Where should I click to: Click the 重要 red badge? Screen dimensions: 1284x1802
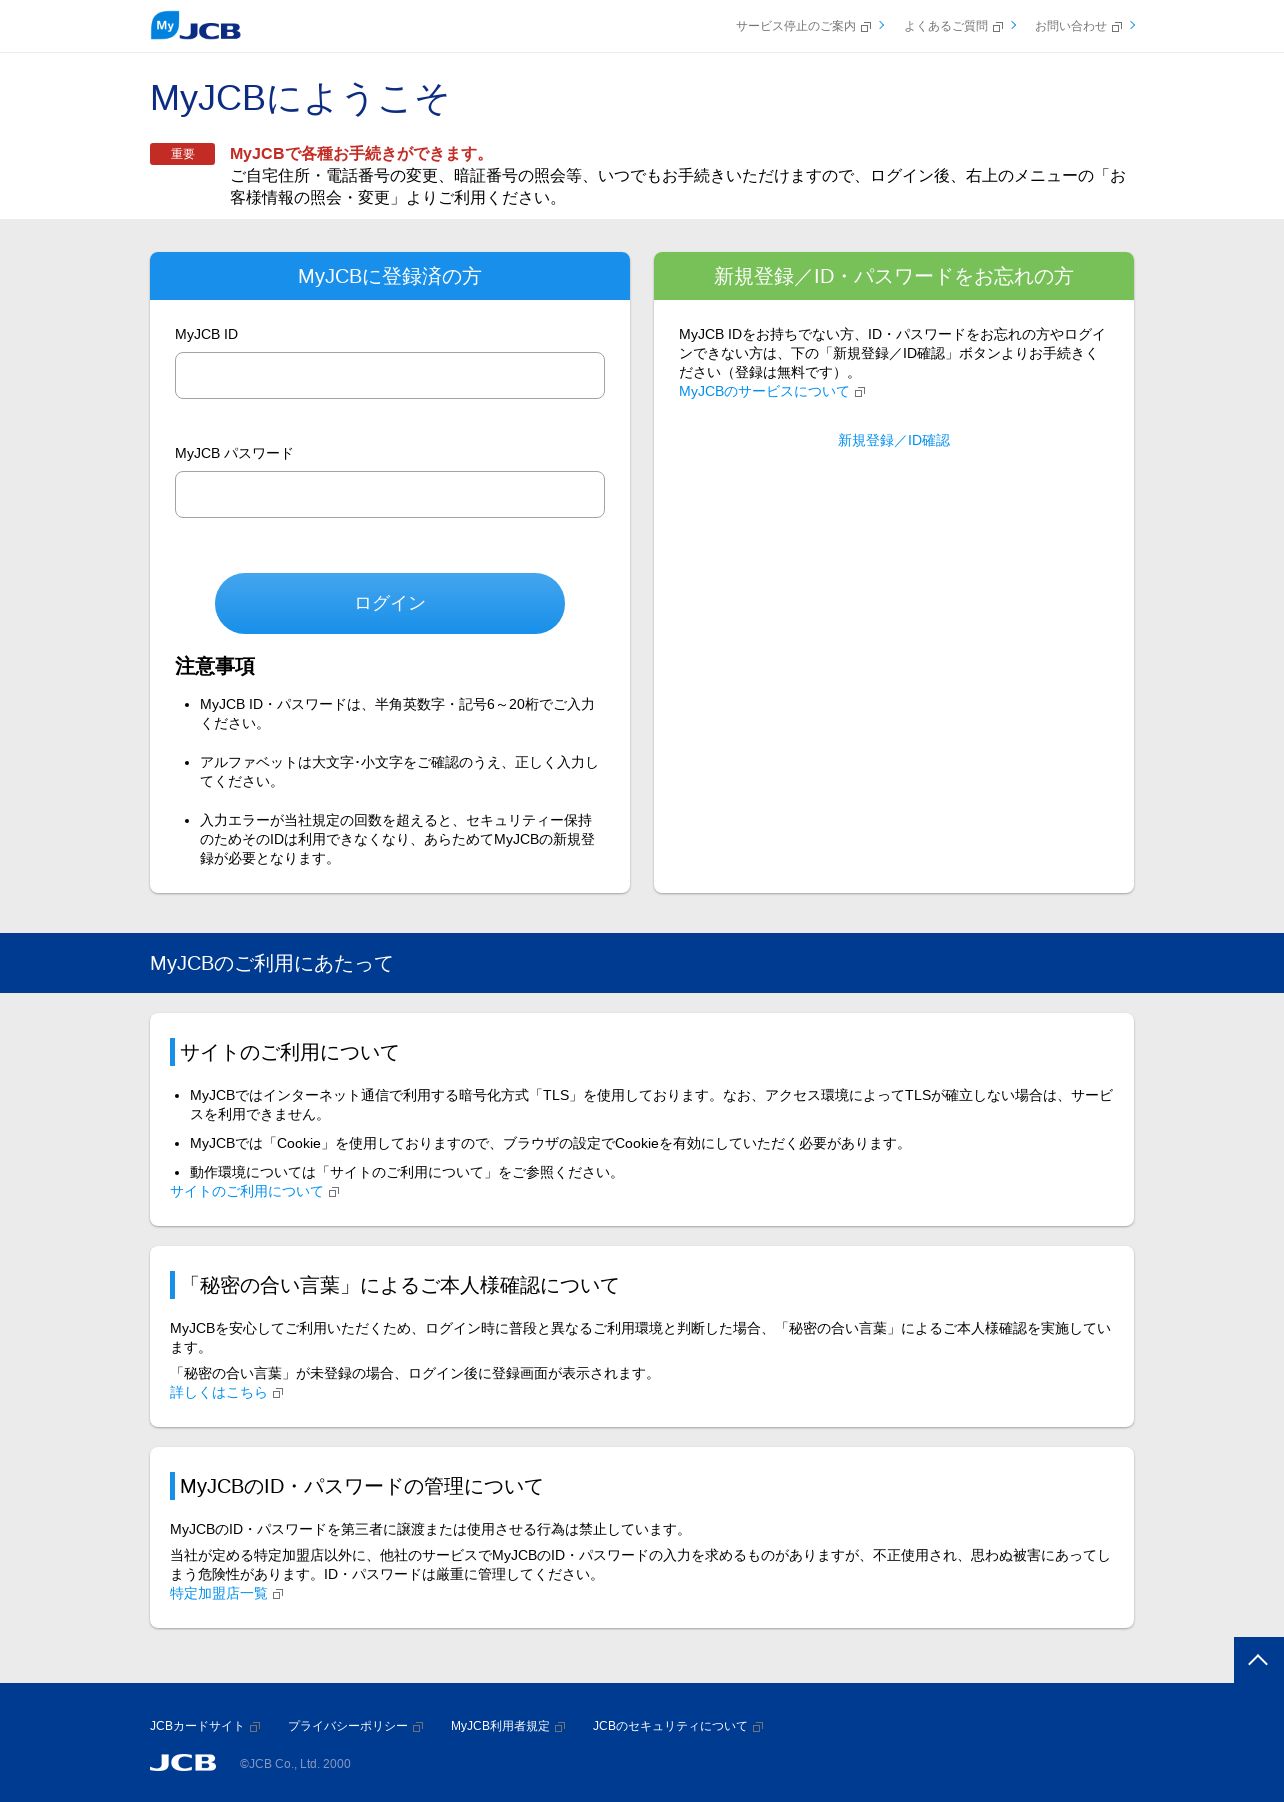coord(182,154)
